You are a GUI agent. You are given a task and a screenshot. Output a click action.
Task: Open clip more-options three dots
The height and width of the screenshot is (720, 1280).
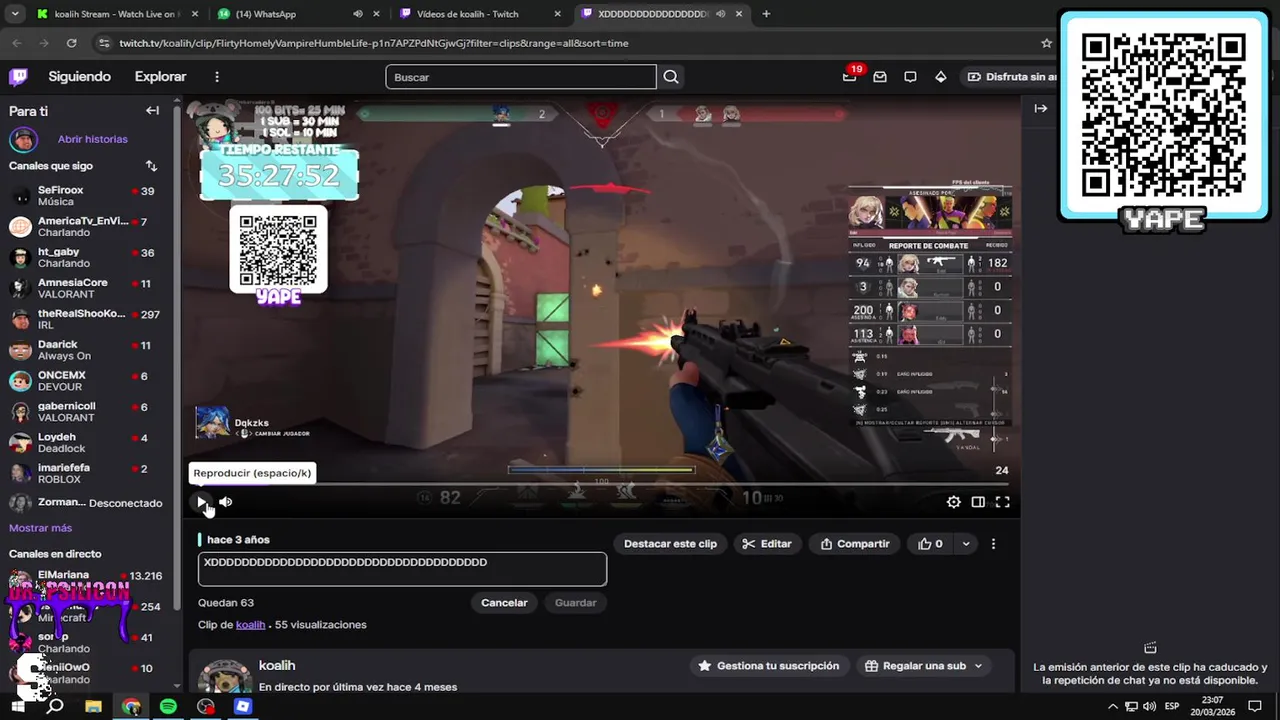pyautogui.click(x=993, y=544)
